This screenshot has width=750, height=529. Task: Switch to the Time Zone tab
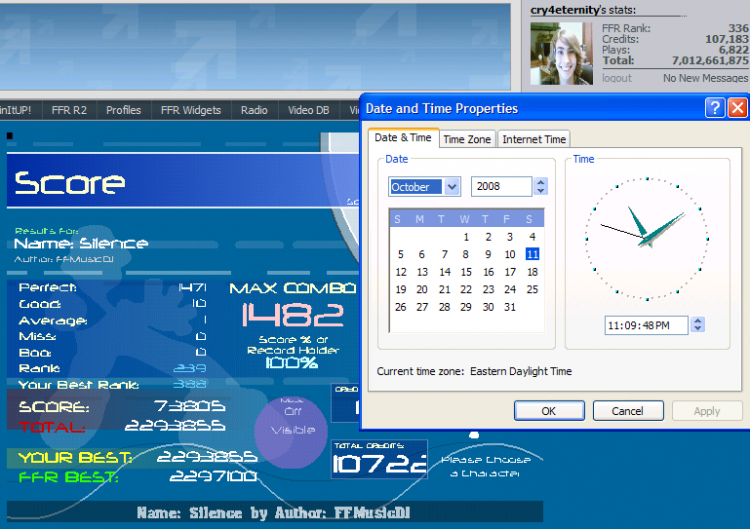467,140
